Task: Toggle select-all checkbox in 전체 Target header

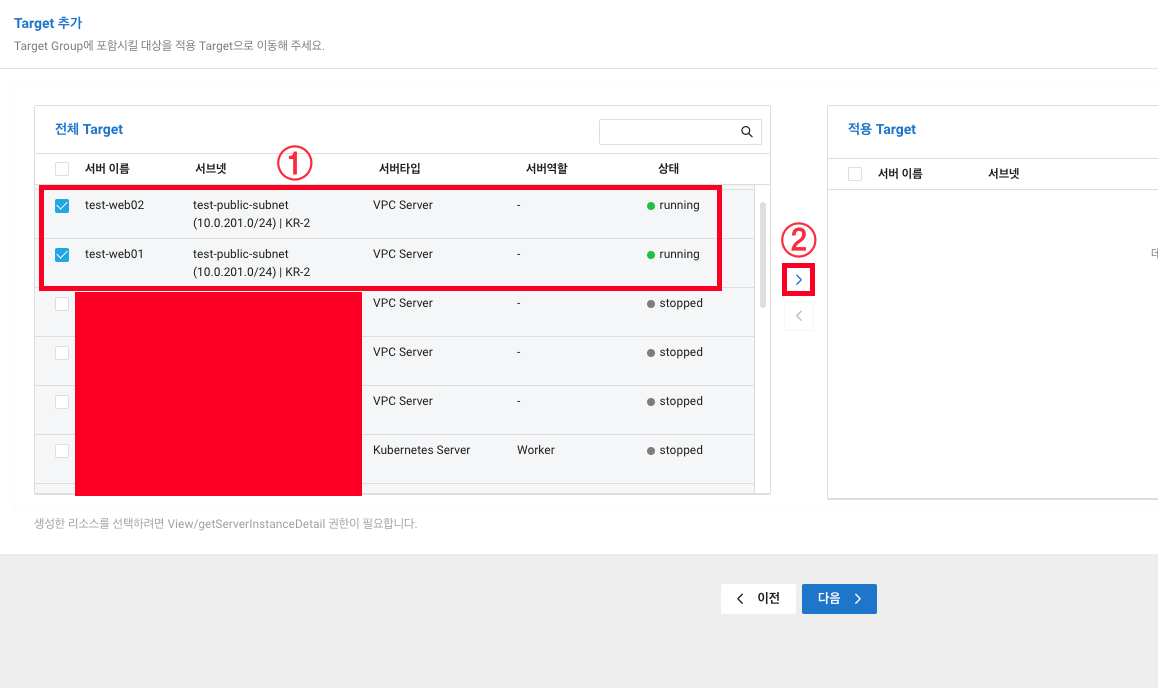Action: [x=62, y=169]
